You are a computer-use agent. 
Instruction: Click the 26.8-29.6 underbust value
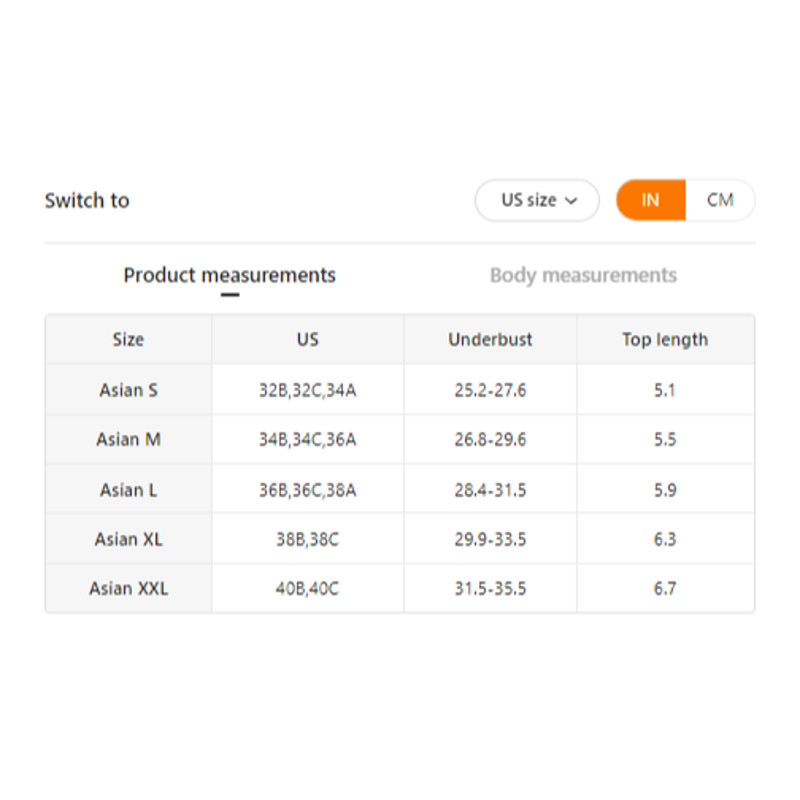[x=490, y=440]
